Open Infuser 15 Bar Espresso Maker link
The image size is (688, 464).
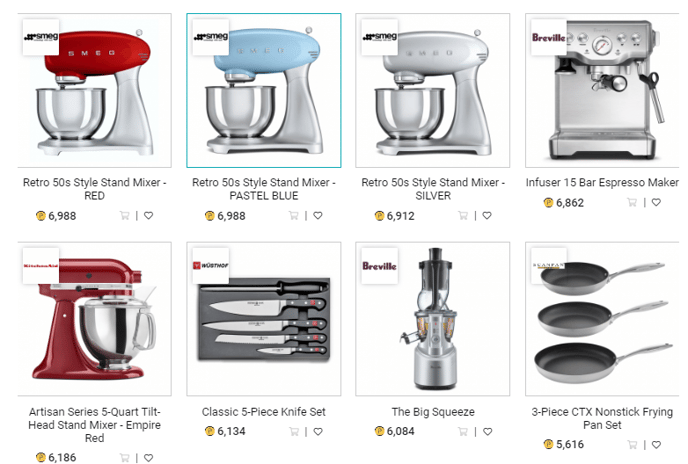602,182
